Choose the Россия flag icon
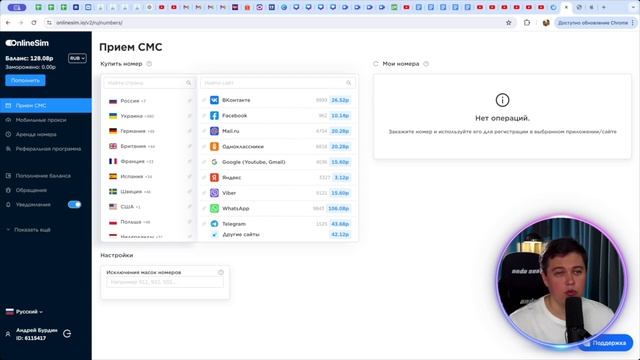 click(x=113, y=101)
